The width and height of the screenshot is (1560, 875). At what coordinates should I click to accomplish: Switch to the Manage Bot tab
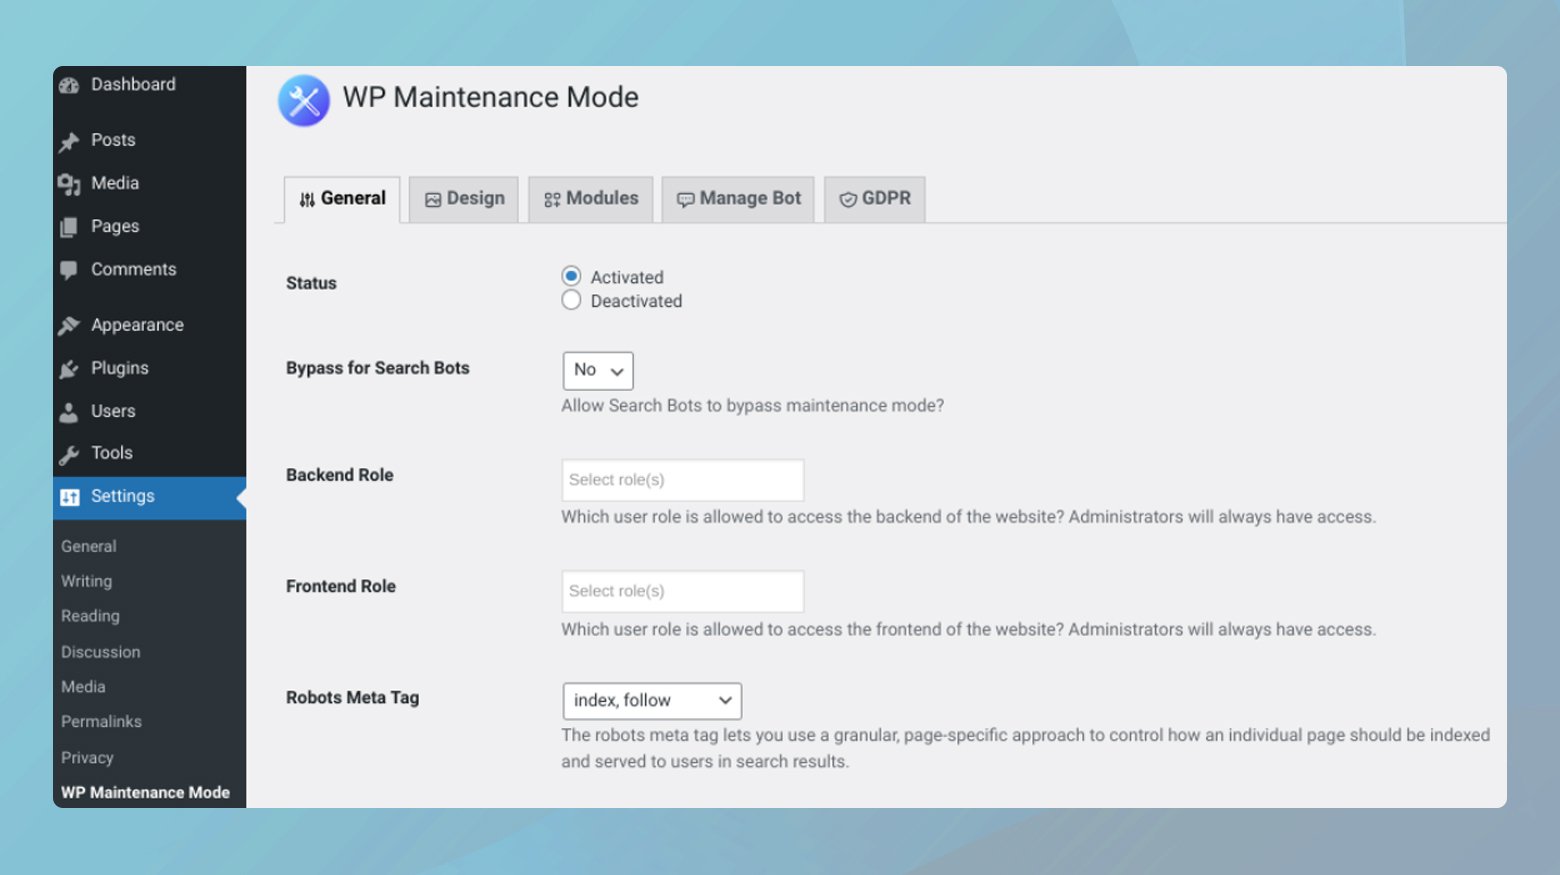(x=738, y=199)
